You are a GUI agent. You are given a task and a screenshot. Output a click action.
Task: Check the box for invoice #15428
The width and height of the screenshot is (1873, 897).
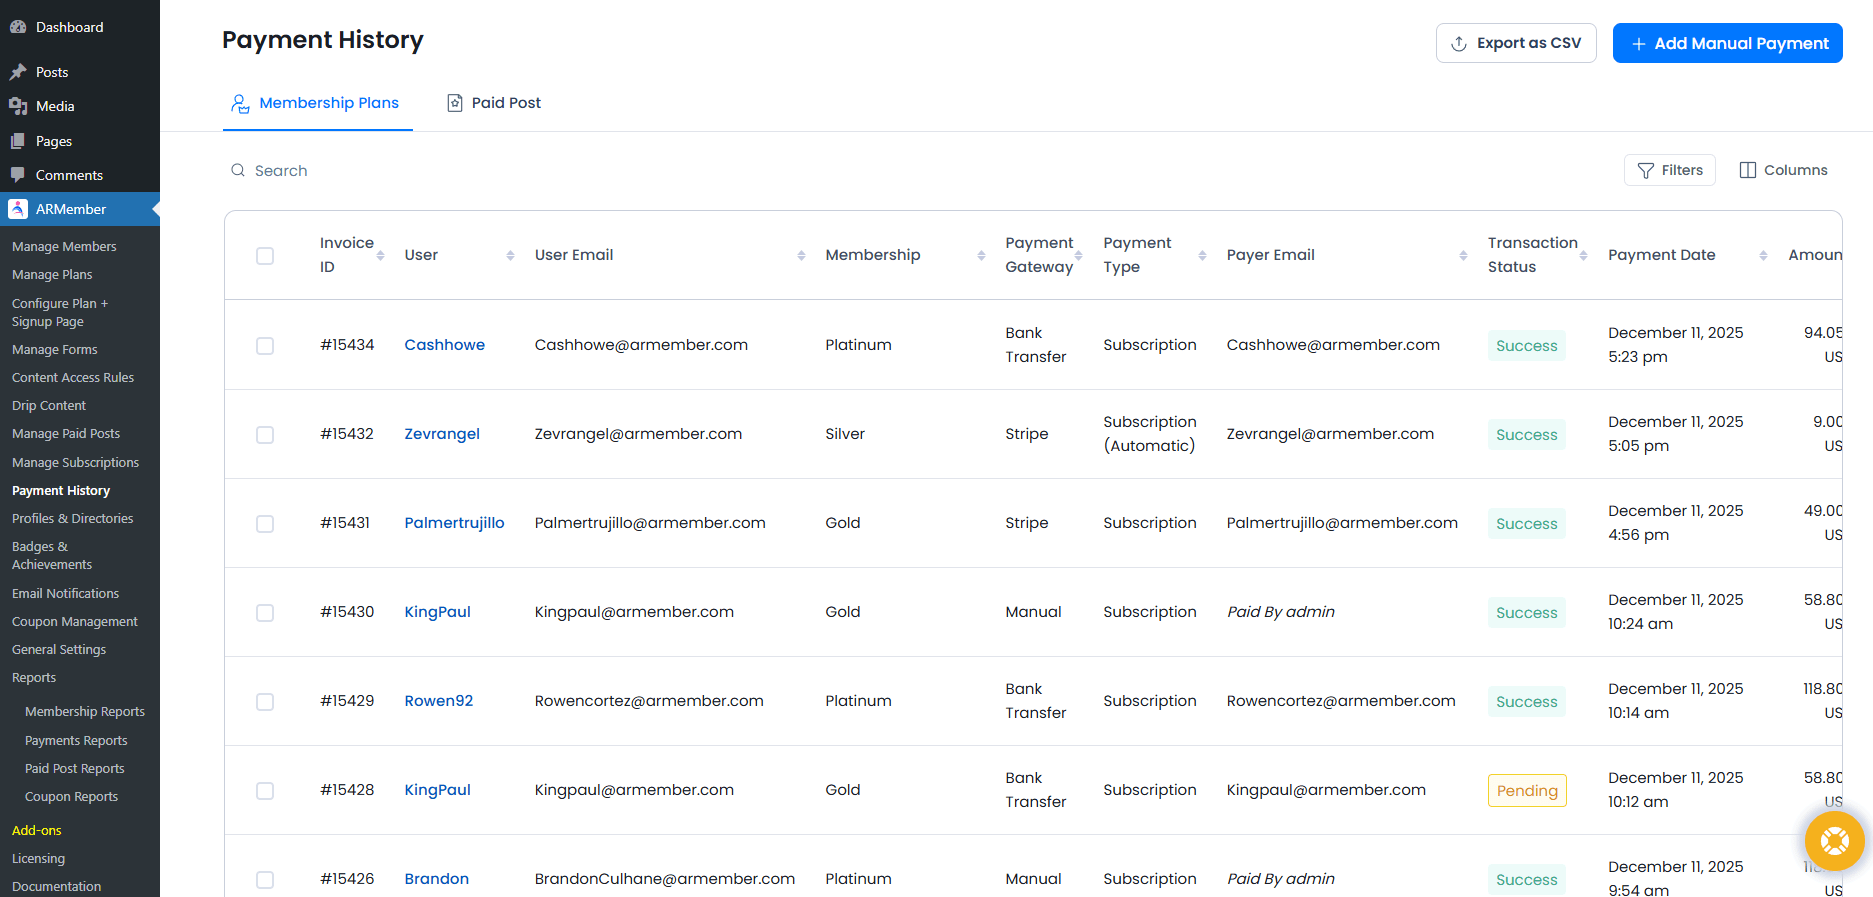[x=265, y=791]
